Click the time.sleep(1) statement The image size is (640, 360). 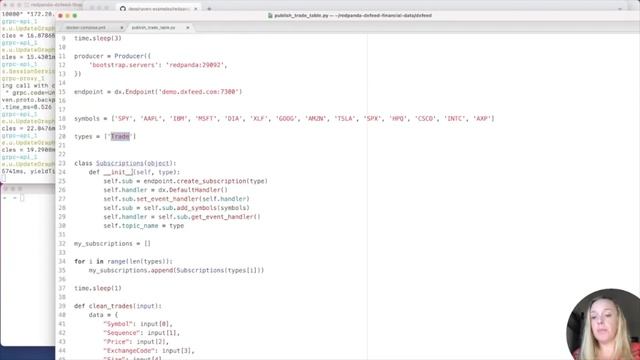(98, 289)
